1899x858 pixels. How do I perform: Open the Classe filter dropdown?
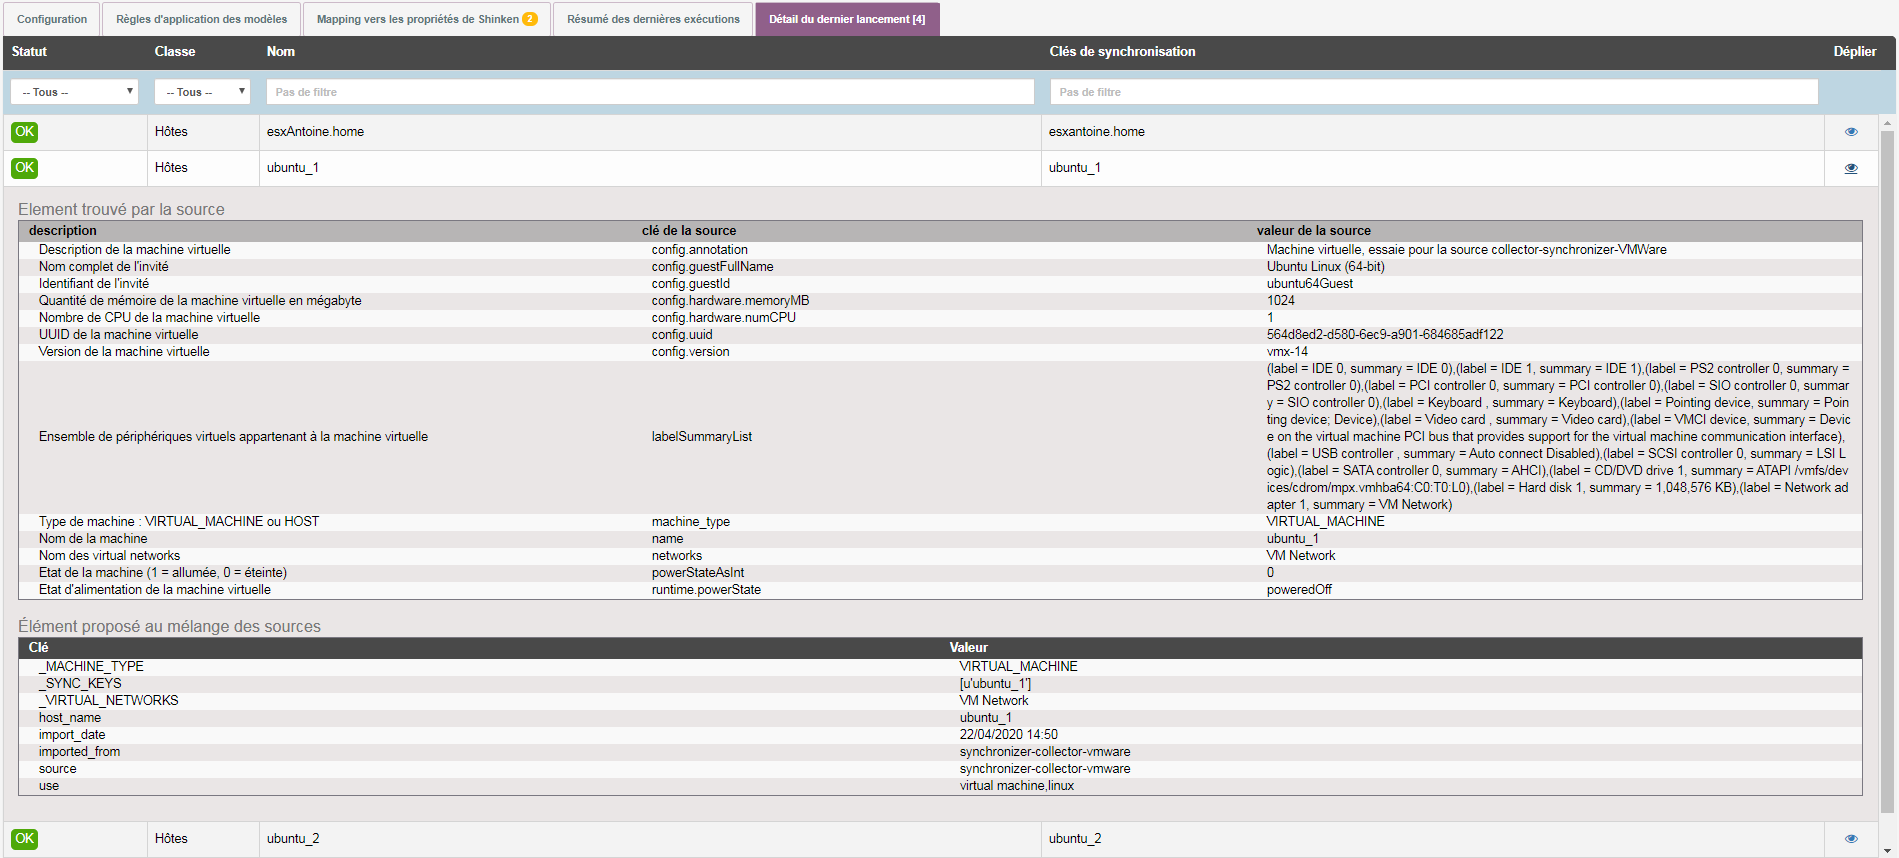202,92
